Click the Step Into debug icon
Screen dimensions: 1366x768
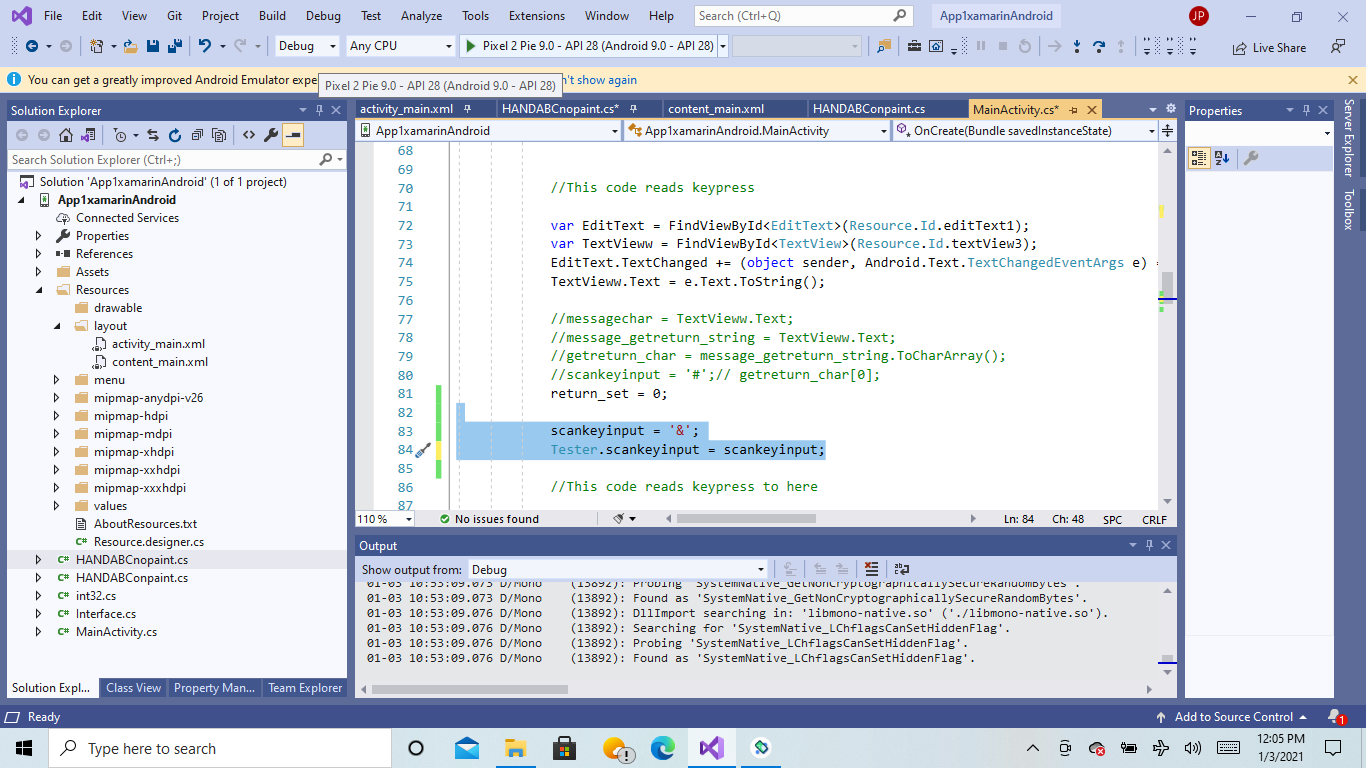coord(1076,46)
